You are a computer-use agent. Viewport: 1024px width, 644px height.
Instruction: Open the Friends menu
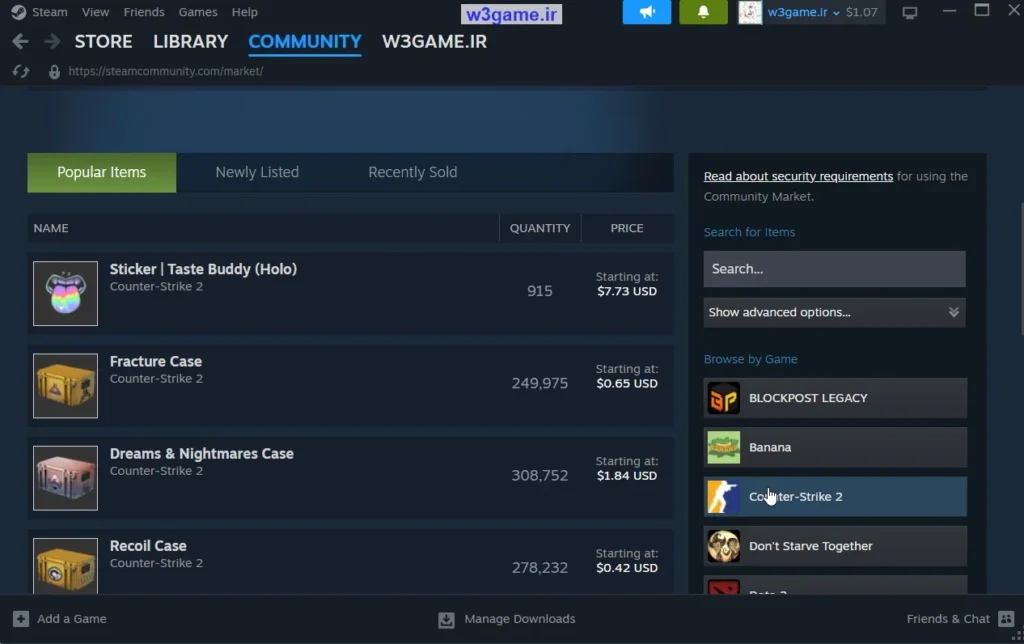click(x=144, y=12)
